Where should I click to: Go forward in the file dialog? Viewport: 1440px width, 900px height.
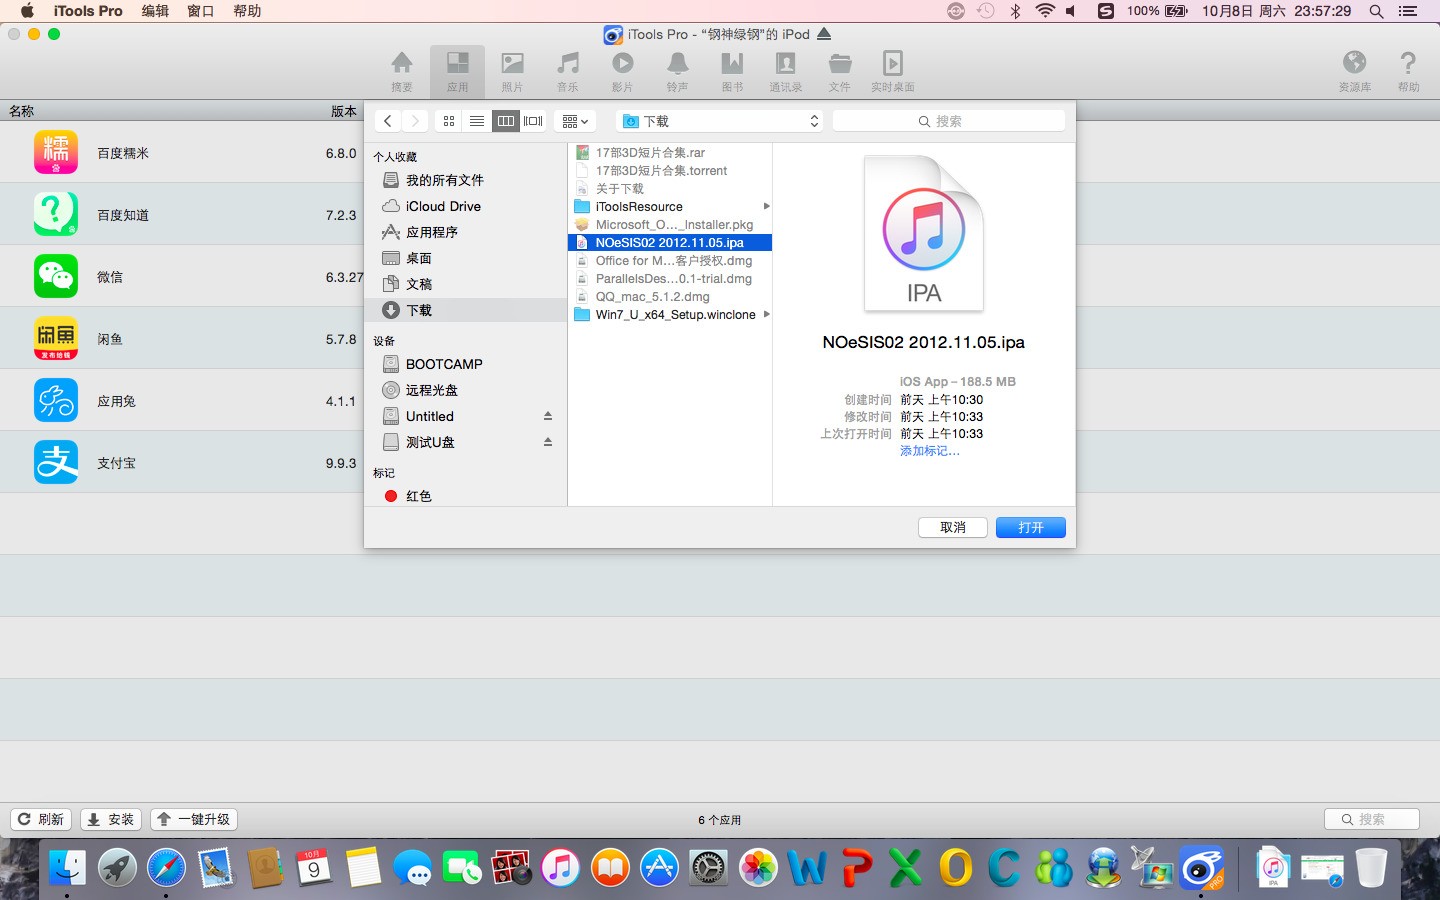click(x=415, y=121)
